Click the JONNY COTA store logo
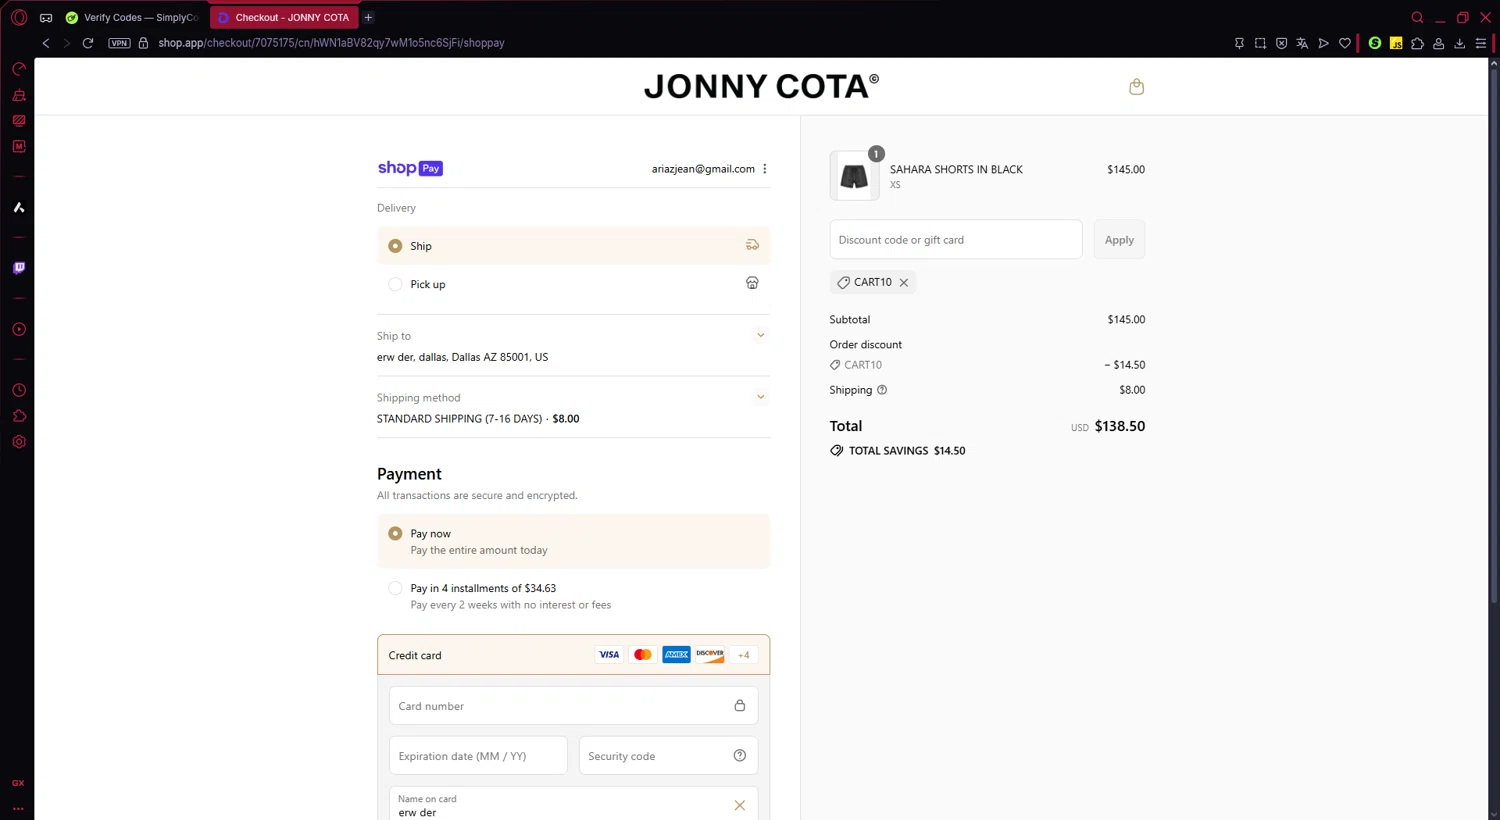This screenshot has height=820, width=1500. coord(761,86)
